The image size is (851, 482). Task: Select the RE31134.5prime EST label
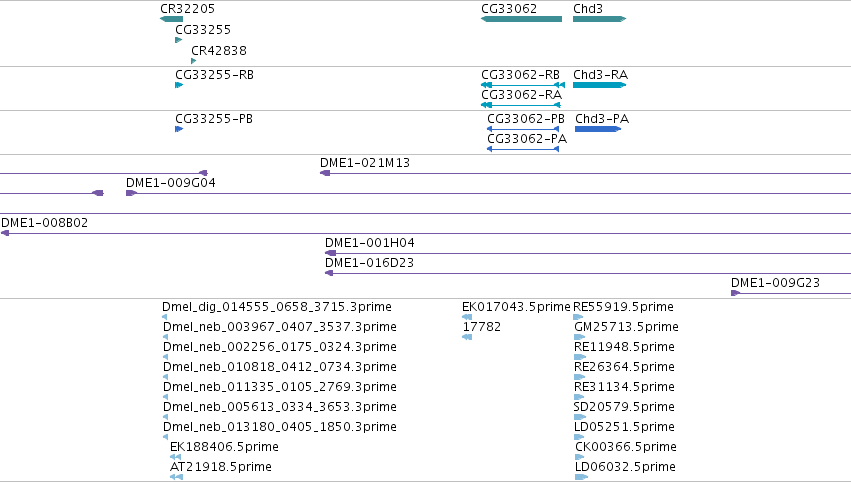[624, 386]
